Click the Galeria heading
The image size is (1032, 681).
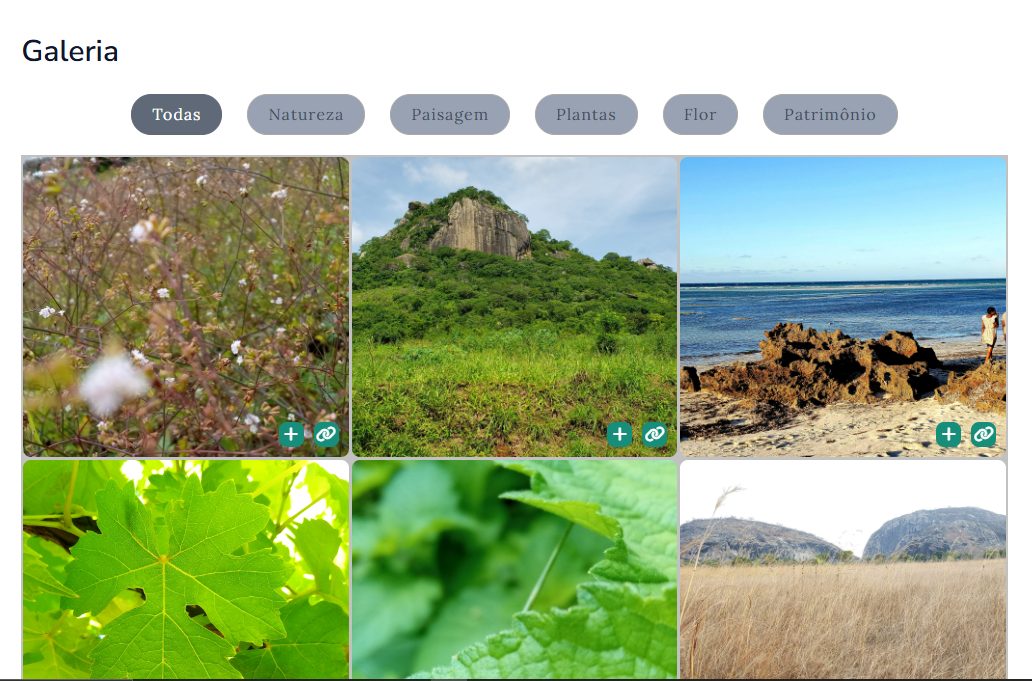coord(70,51)
